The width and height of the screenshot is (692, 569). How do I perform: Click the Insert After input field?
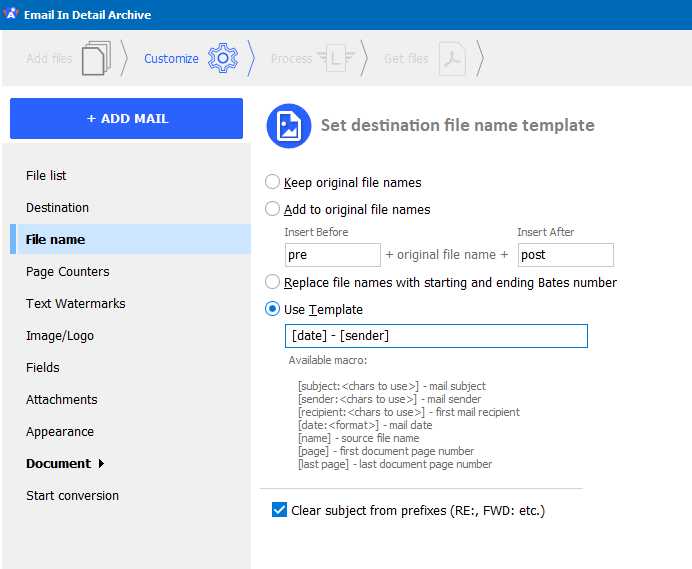[x=565, y=255]
